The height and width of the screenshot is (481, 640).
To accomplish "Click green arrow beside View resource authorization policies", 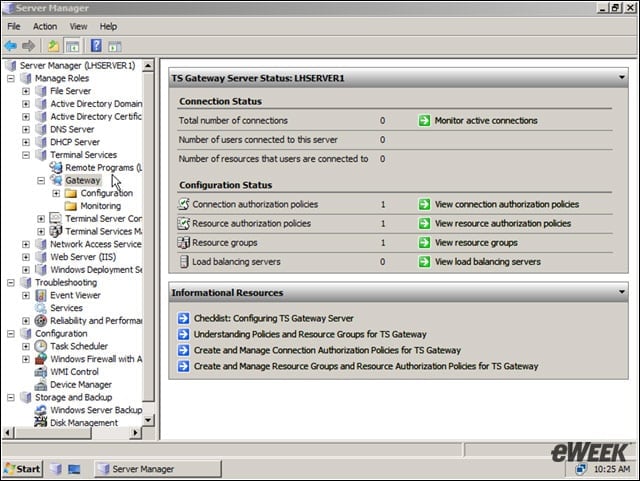I will click(x=424, y=223).
